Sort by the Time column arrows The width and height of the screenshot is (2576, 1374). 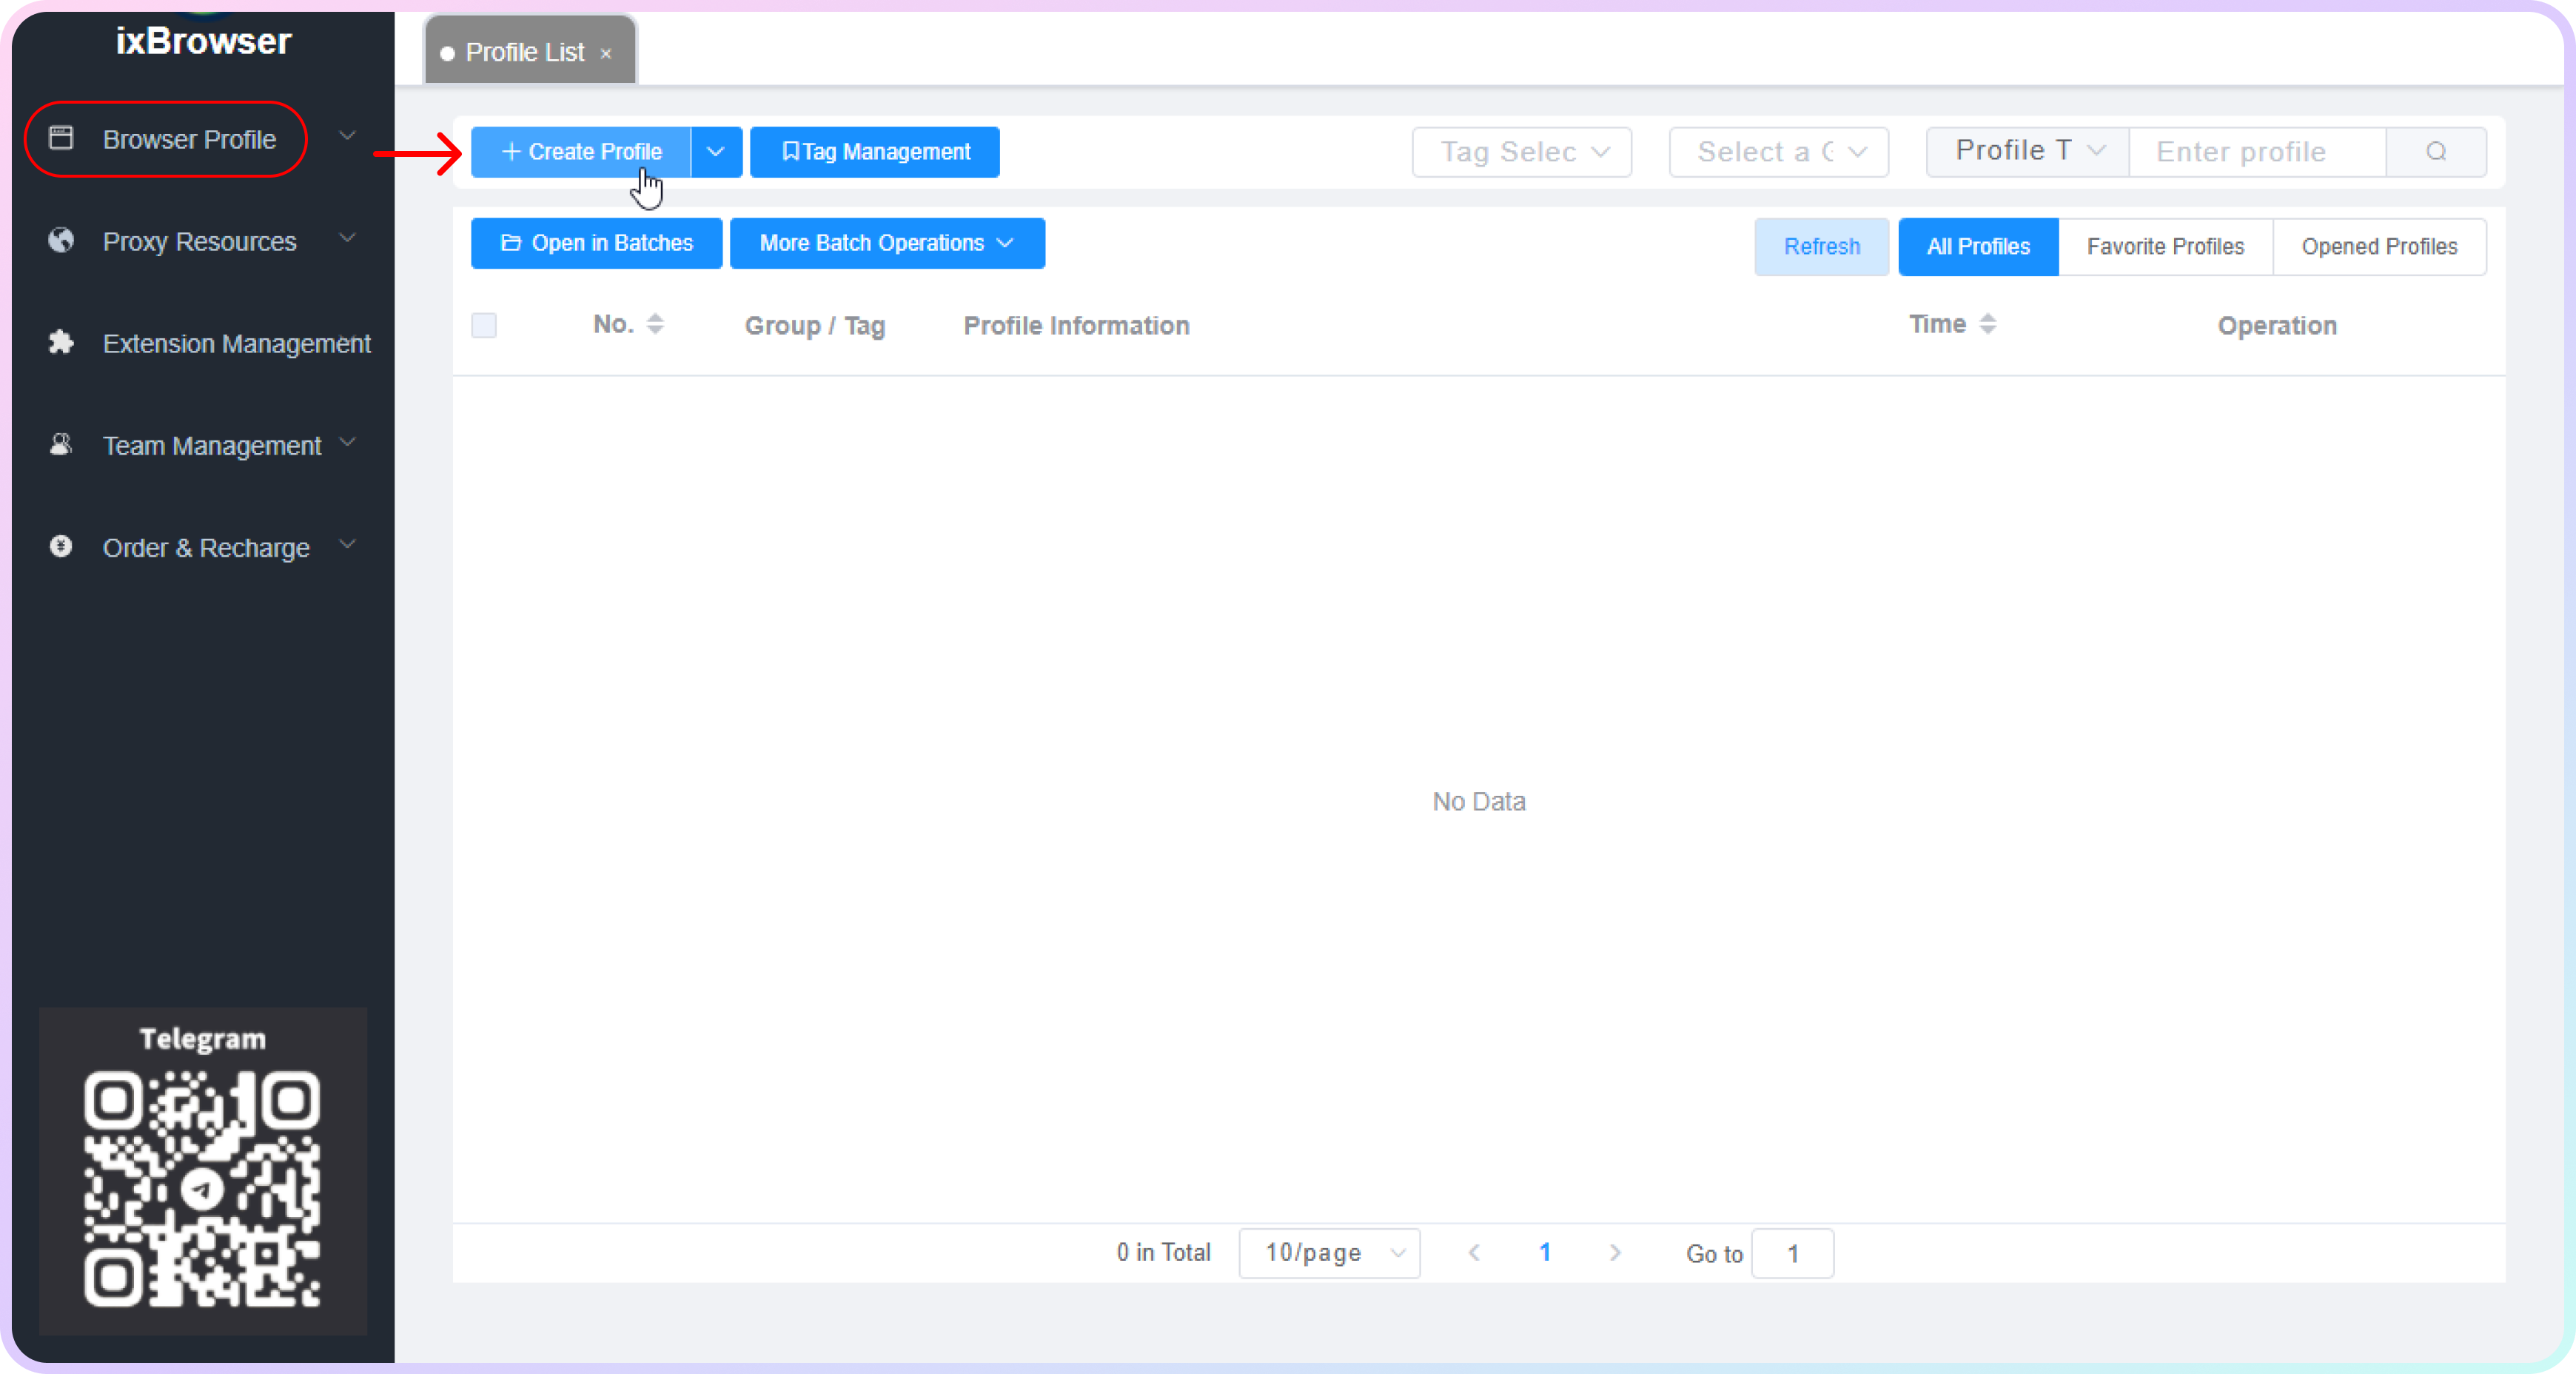tap(1987, 324)
